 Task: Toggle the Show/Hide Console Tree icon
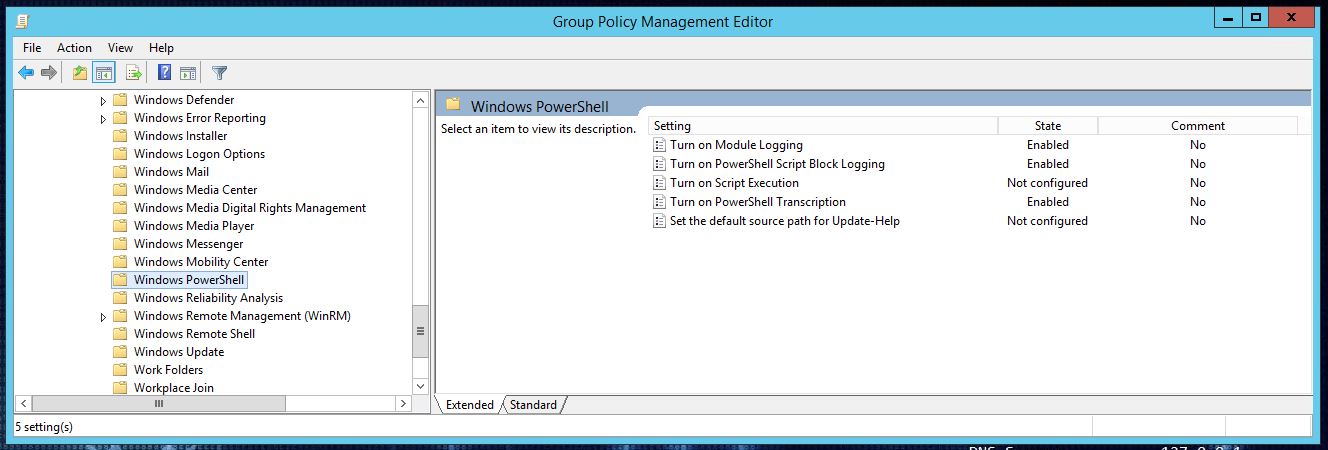[103, 72]
